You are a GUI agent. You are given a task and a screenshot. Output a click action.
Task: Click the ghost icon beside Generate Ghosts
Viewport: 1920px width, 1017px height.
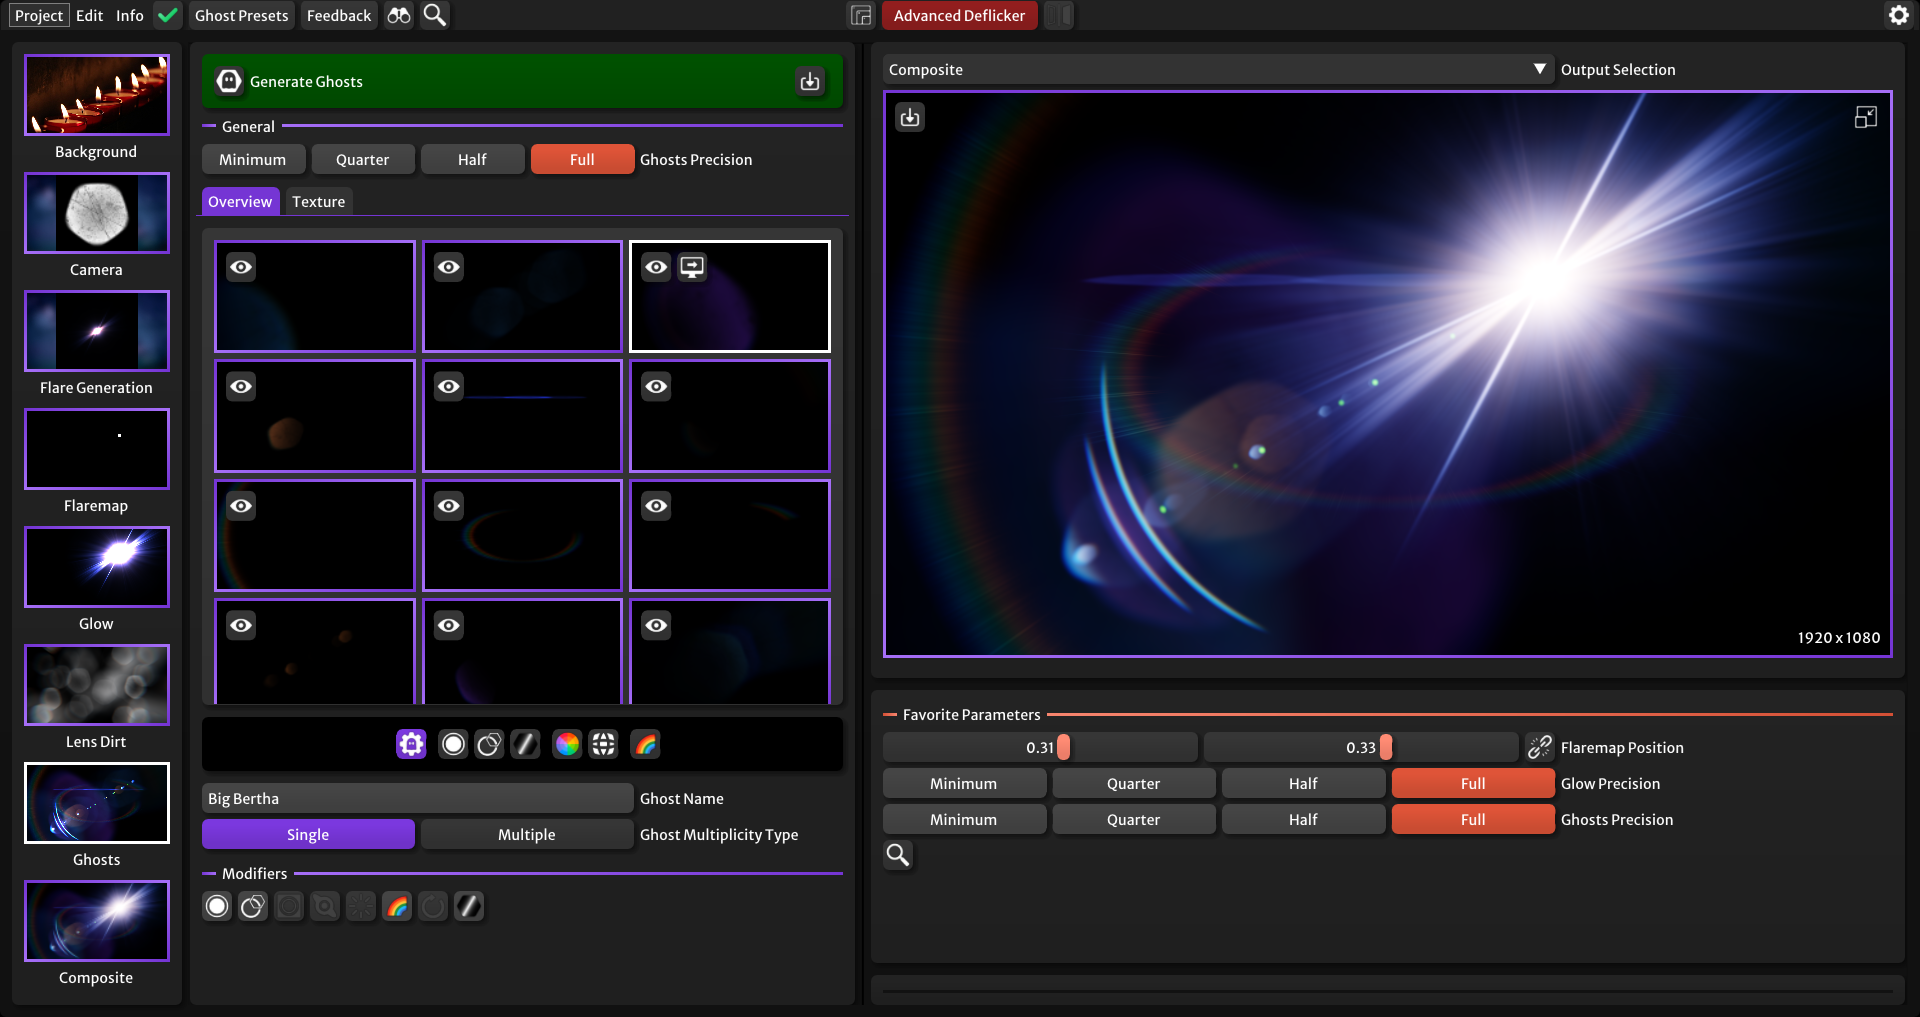click(229, 81)
